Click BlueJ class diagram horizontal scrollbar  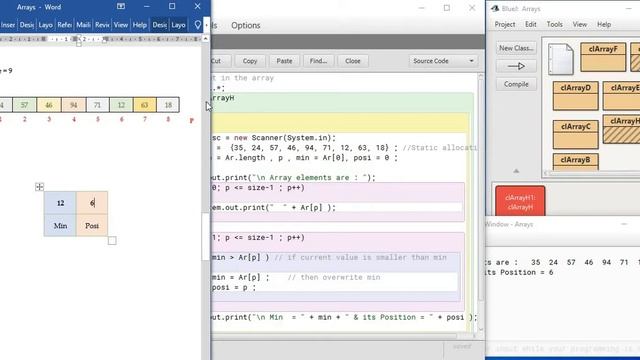(593, 173)
